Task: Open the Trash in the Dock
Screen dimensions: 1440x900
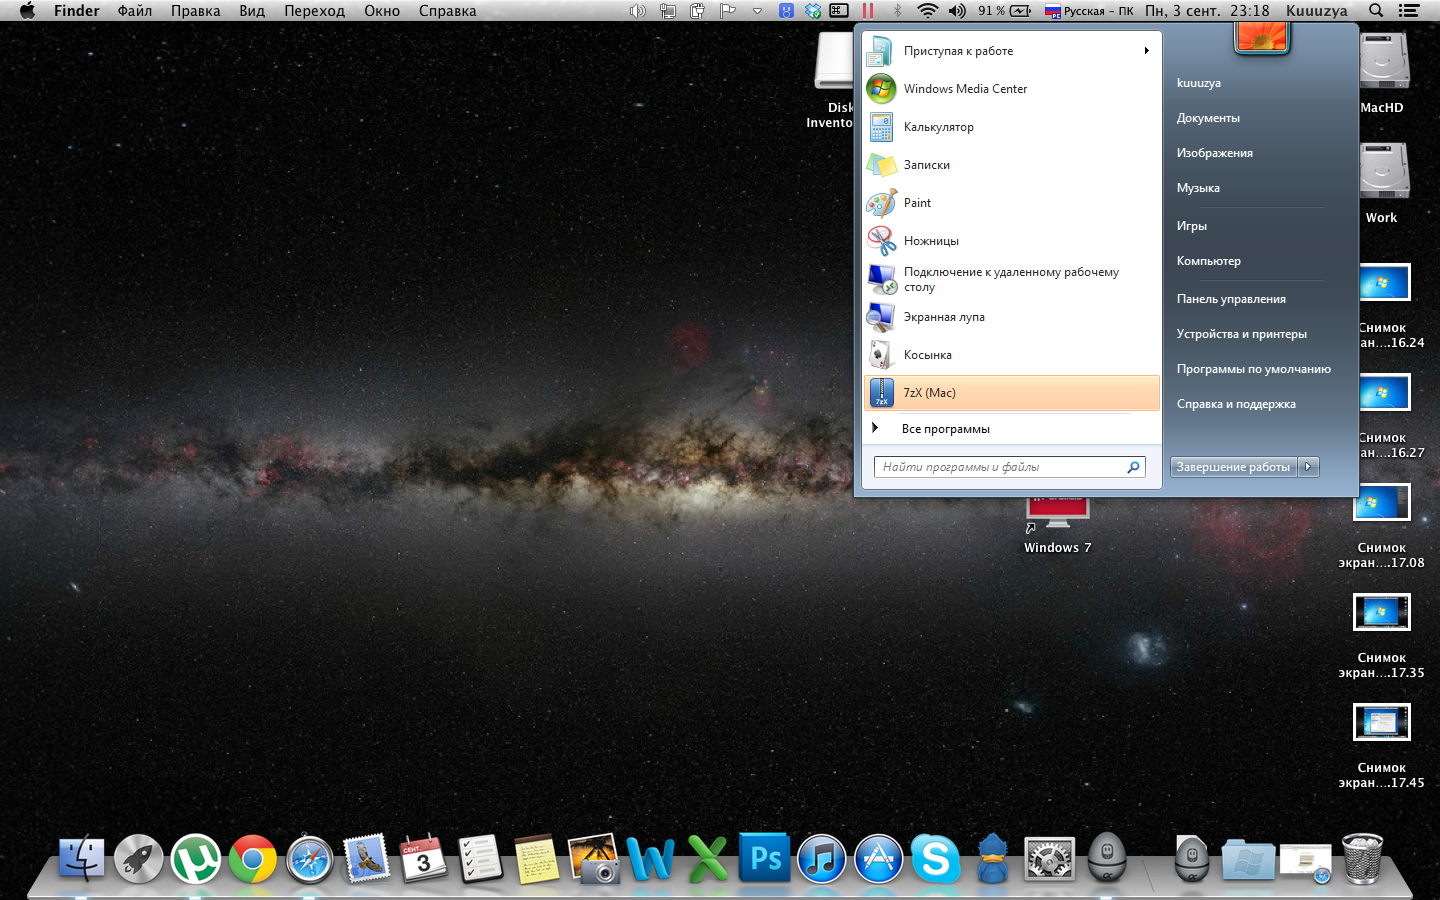Action: click(1362, 859)
